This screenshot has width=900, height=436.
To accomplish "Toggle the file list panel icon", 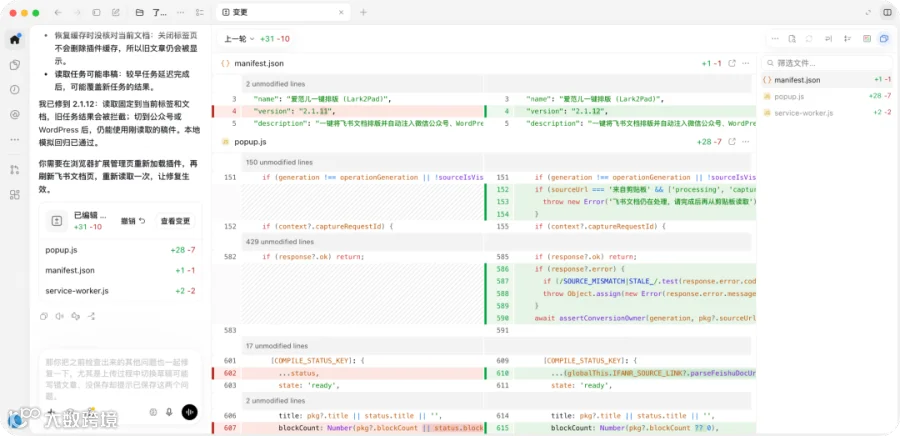I will tap(884, 39).
